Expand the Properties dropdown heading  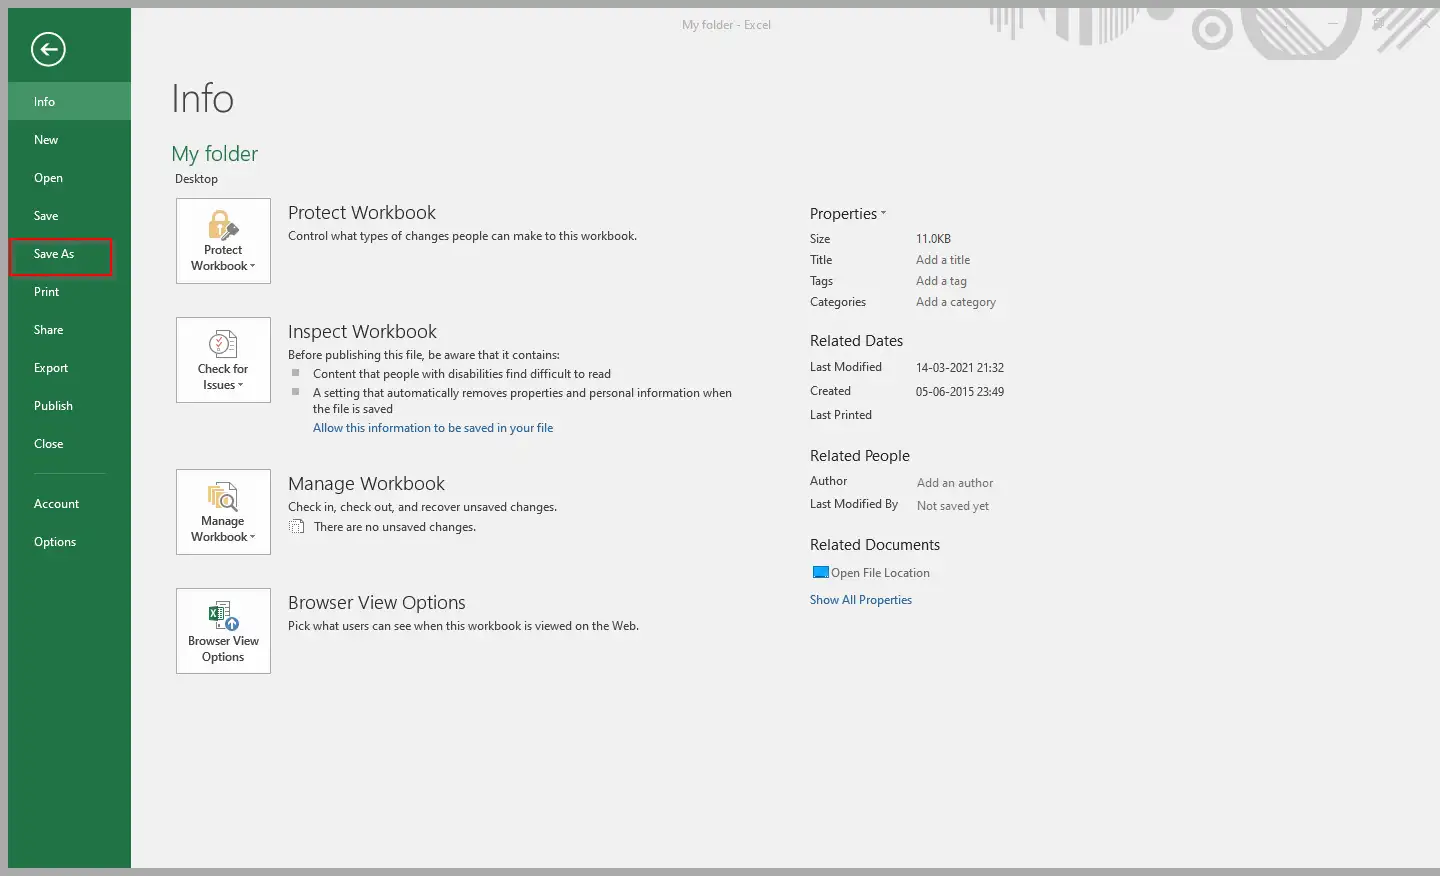tap(848, 213)
